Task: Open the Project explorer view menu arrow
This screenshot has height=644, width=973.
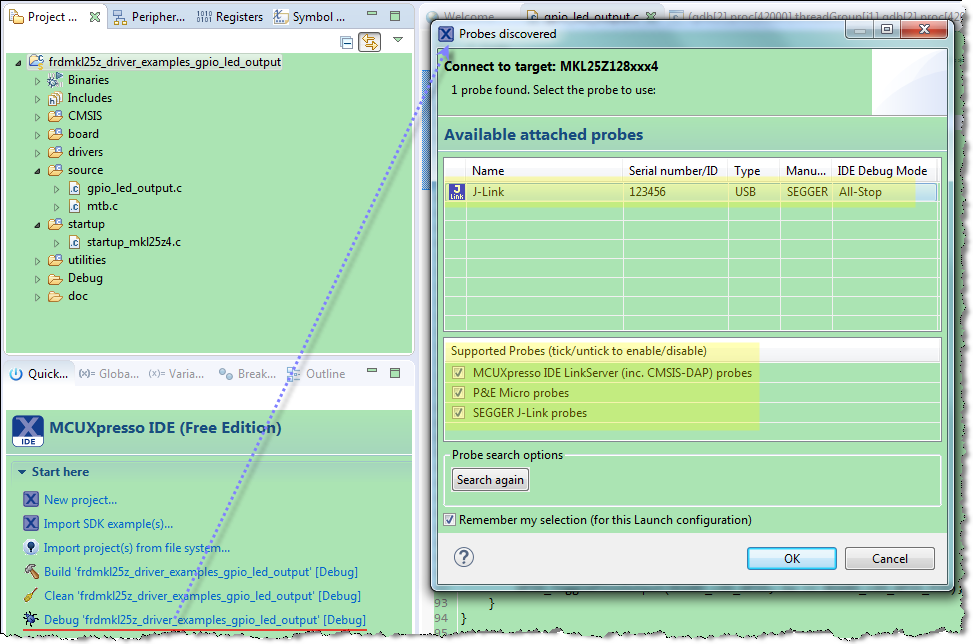Action: (398, 40)
